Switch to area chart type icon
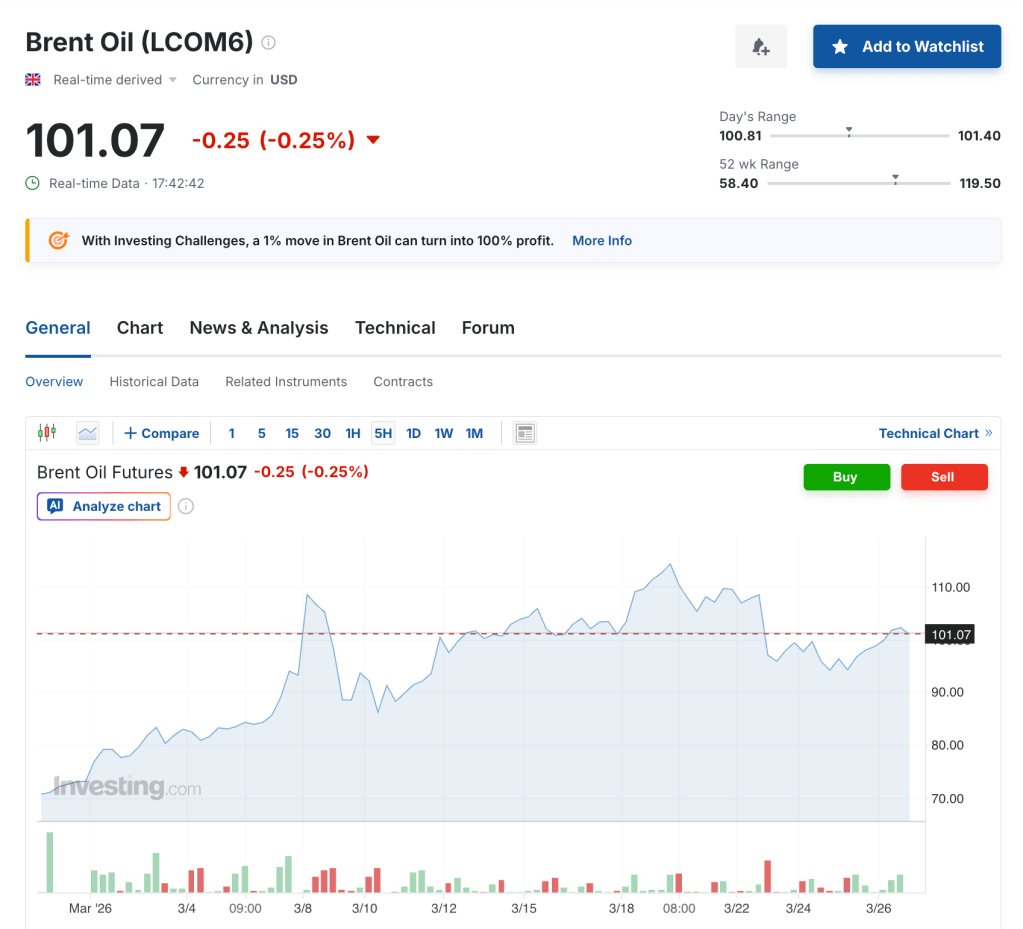 [x=88, y=433]
